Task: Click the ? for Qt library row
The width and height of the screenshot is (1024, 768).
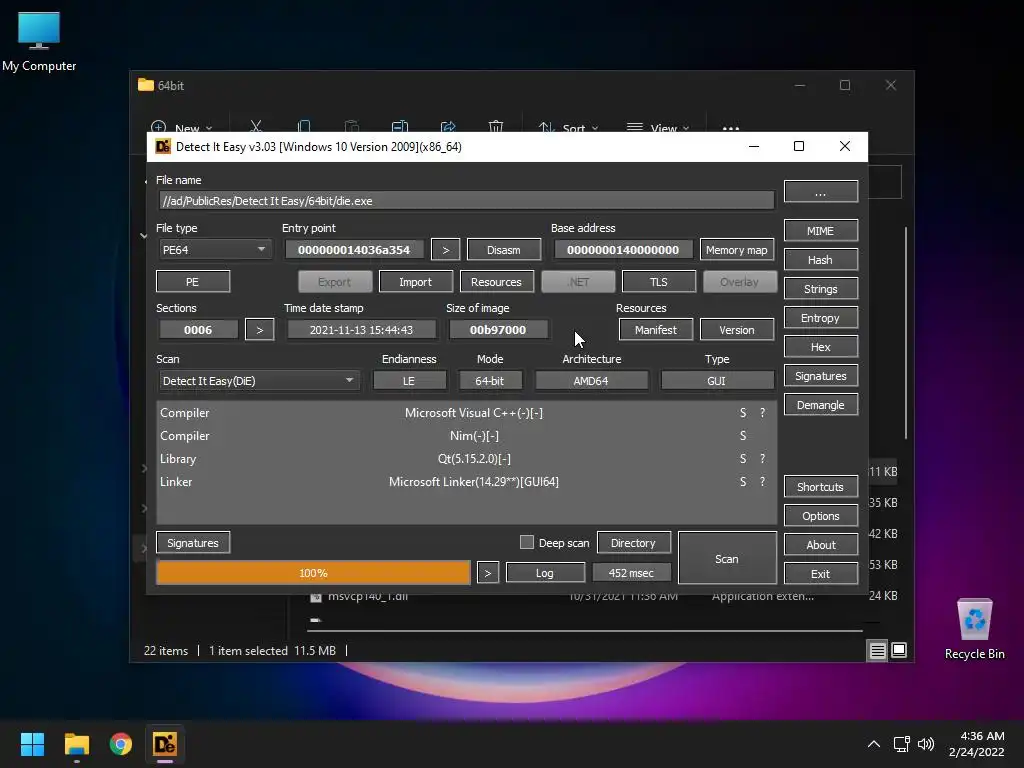Action: click(x=762, y=458)
